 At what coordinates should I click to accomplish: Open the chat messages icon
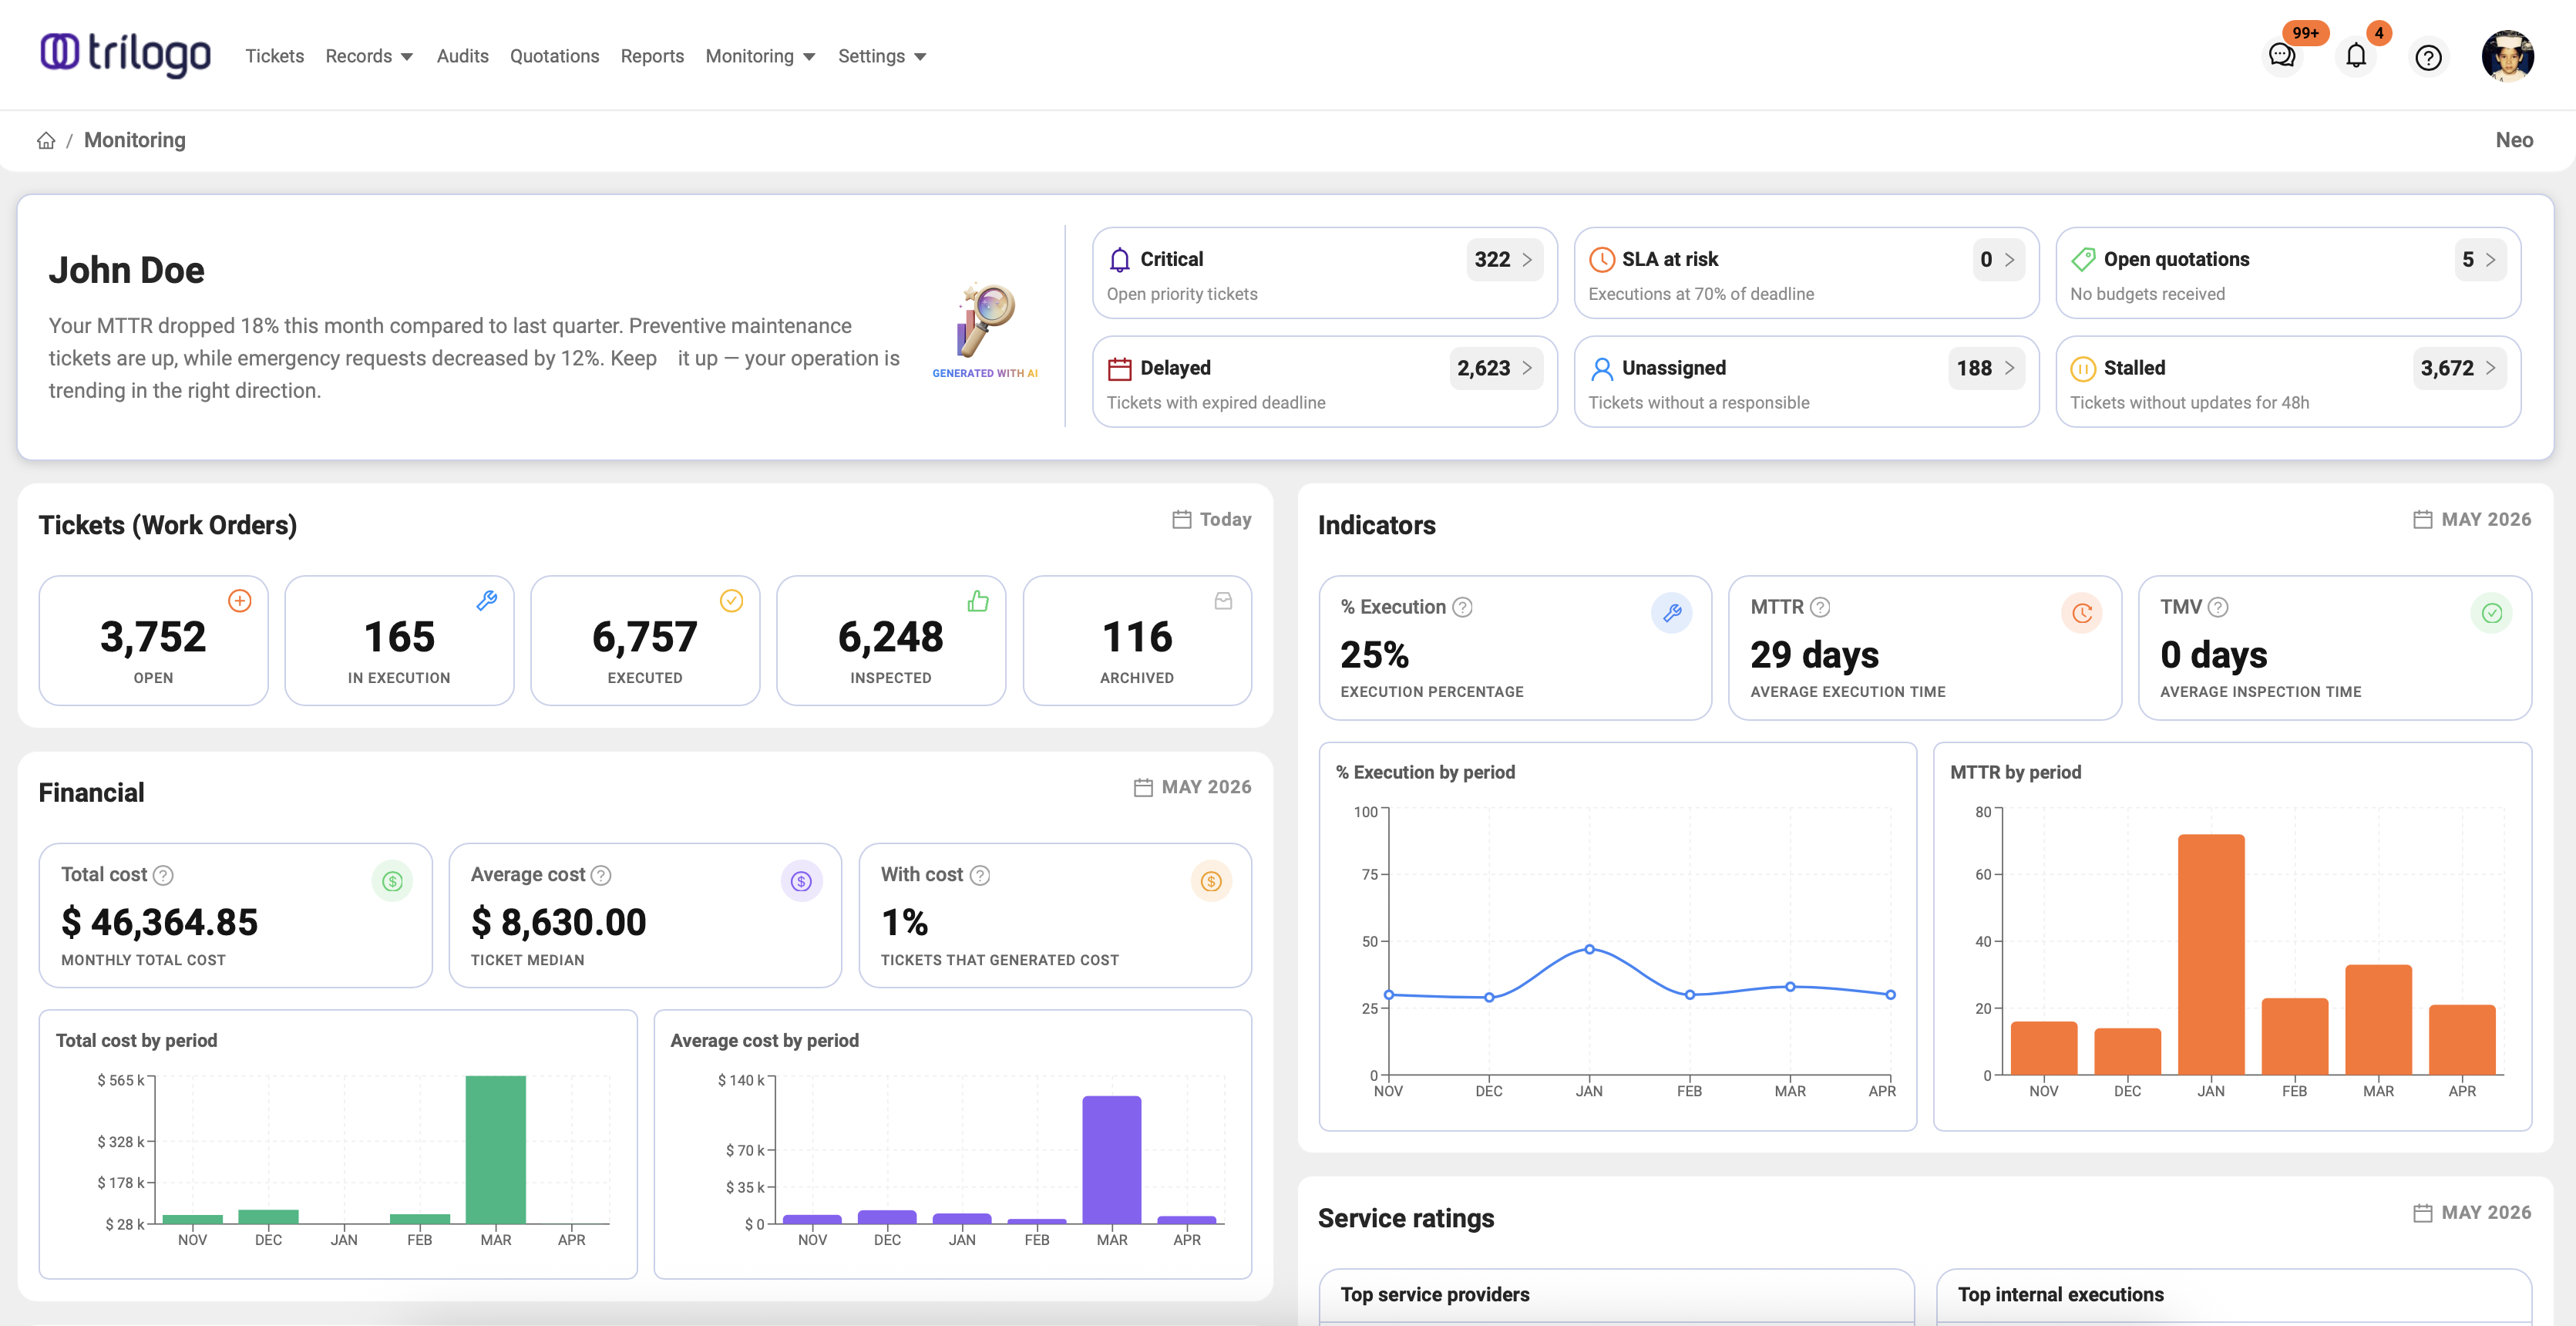click(2282, 56)
